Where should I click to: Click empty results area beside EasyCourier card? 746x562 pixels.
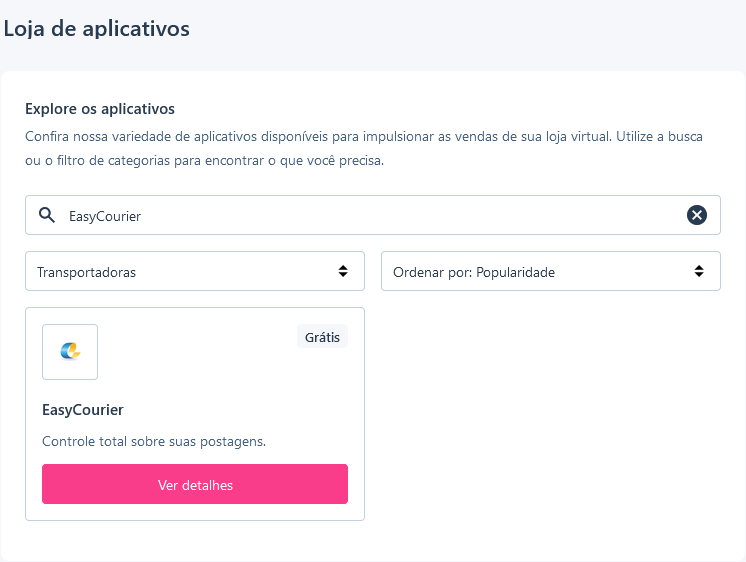click(551, 414)
